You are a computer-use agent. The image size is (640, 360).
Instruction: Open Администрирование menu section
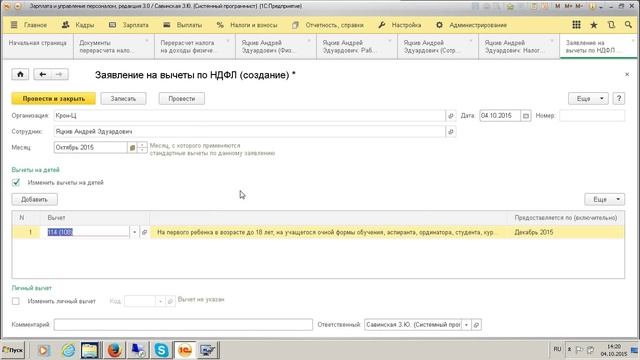[471, 25]
